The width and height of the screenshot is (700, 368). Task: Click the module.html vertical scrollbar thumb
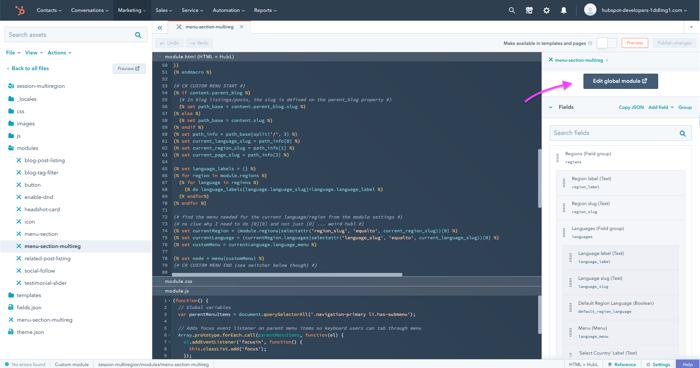539,179
